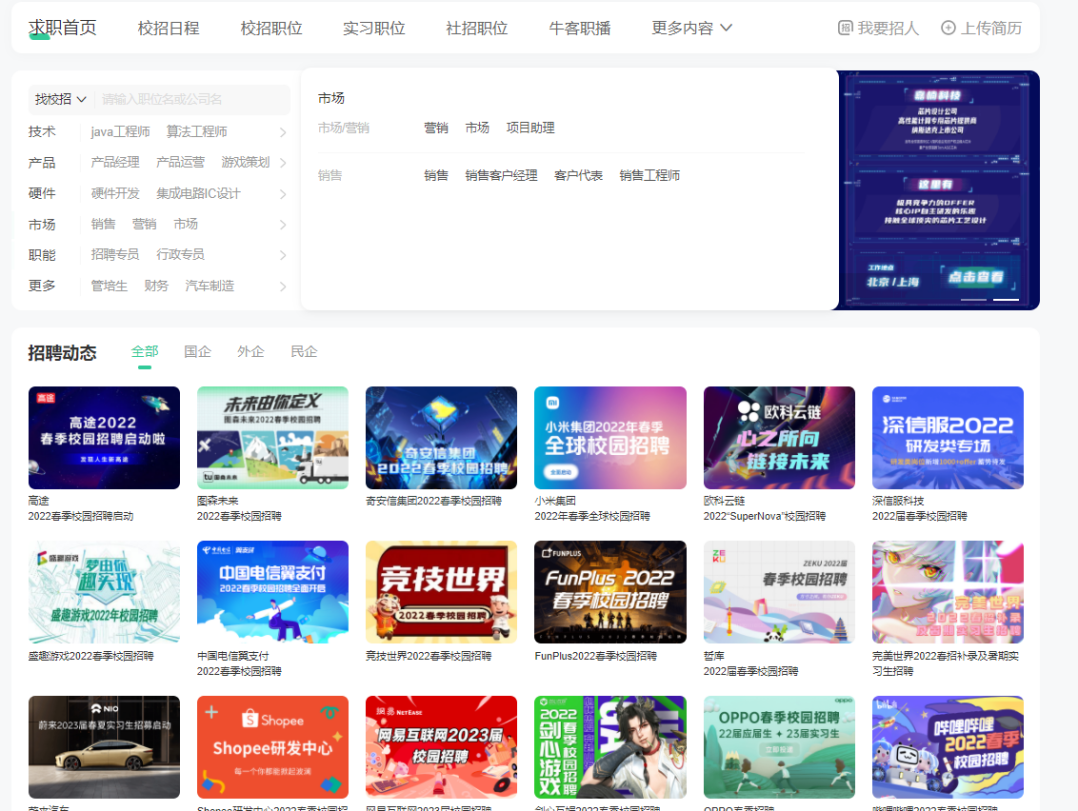Click the 我要招人 recruiter icon
This screenshot has width=1078, height=811.
pos(845,28)
